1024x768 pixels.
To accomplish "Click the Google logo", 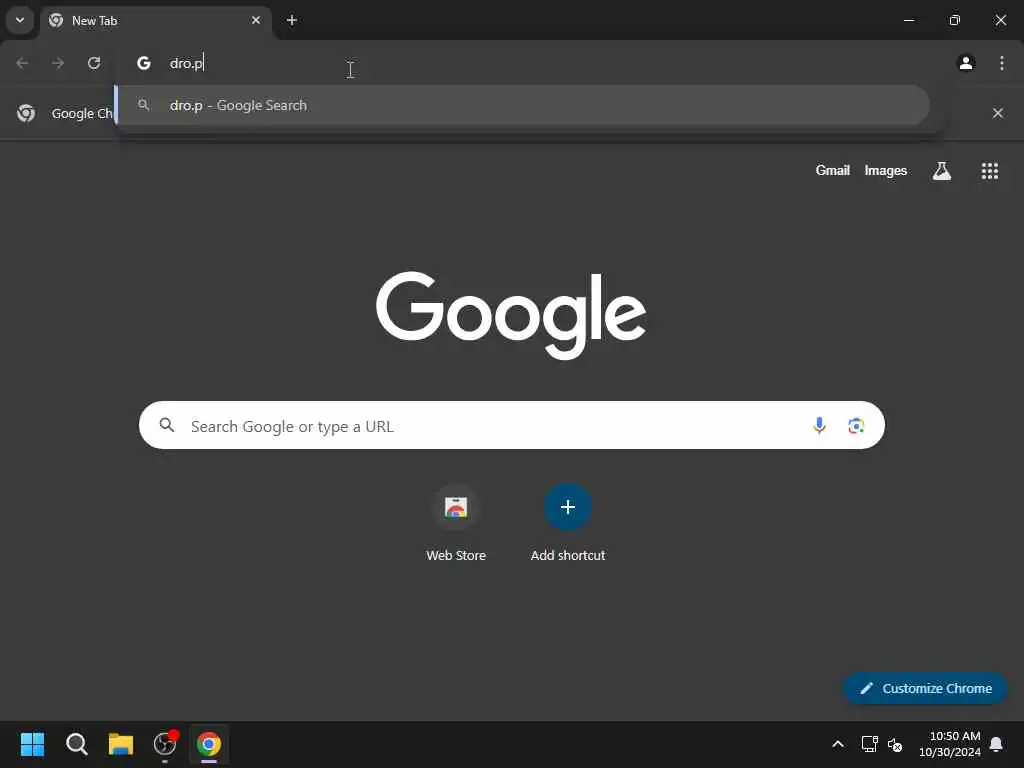I will coord(511,315).
